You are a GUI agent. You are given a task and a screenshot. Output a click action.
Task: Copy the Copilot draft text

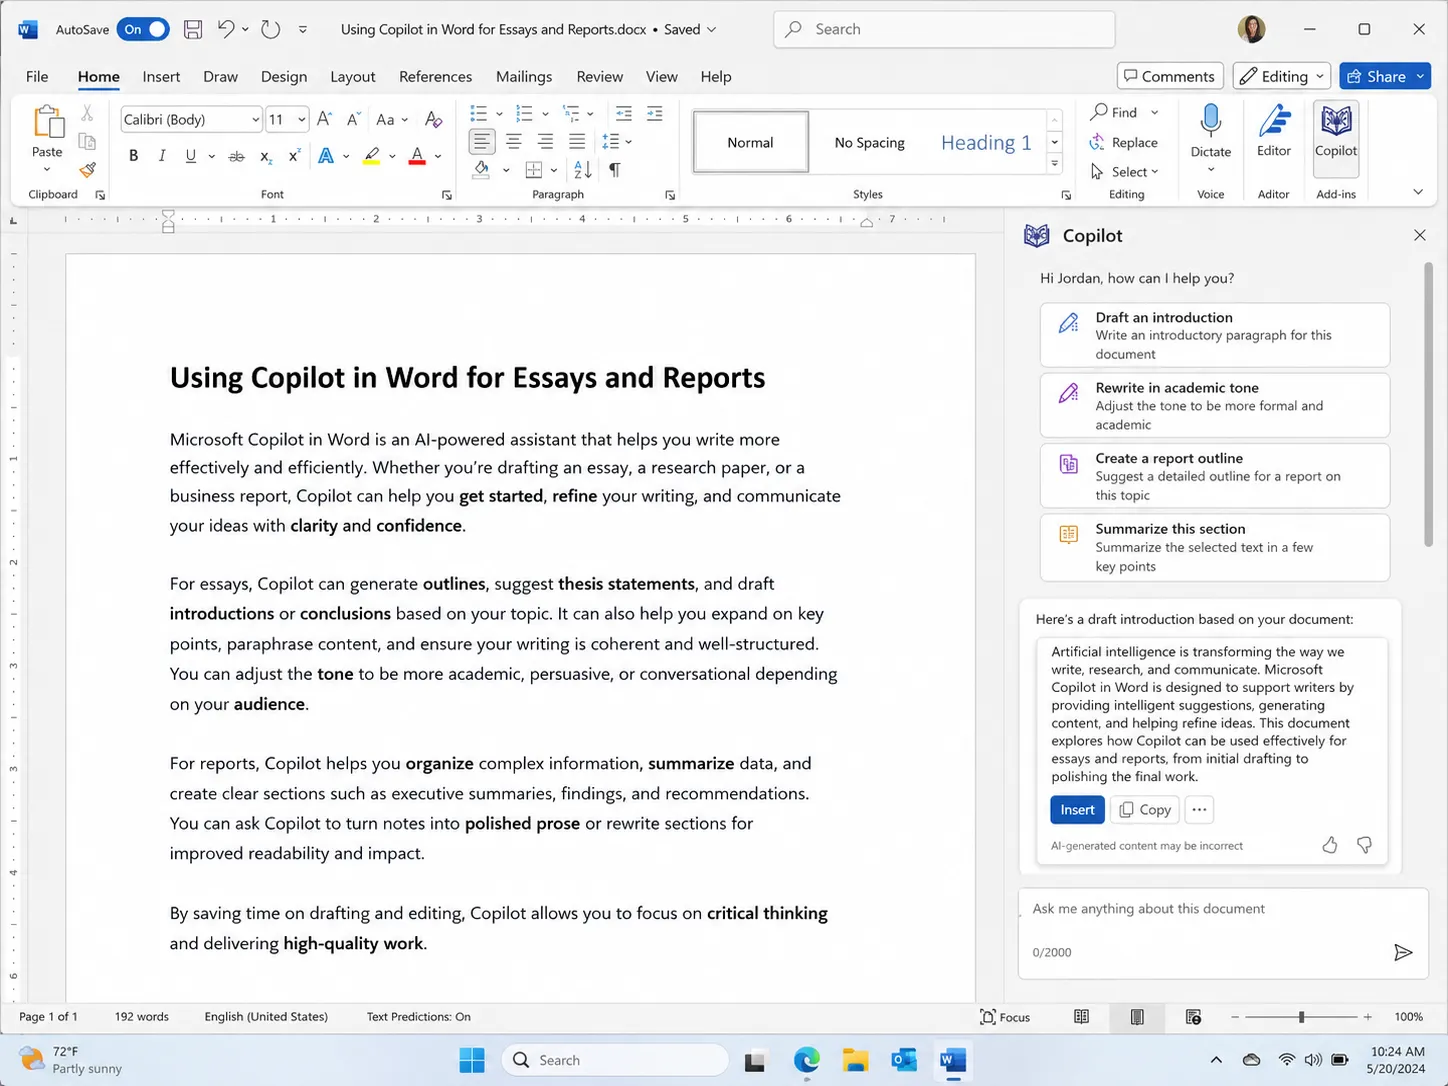pos(1145,810)
